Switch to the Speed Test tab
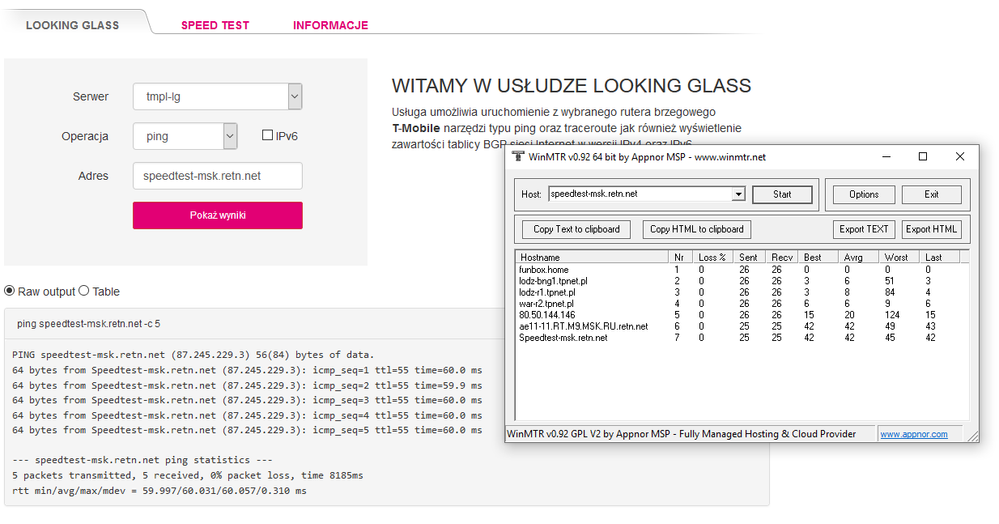The height and width of the screenshot is (524, 999). point(215,25)
